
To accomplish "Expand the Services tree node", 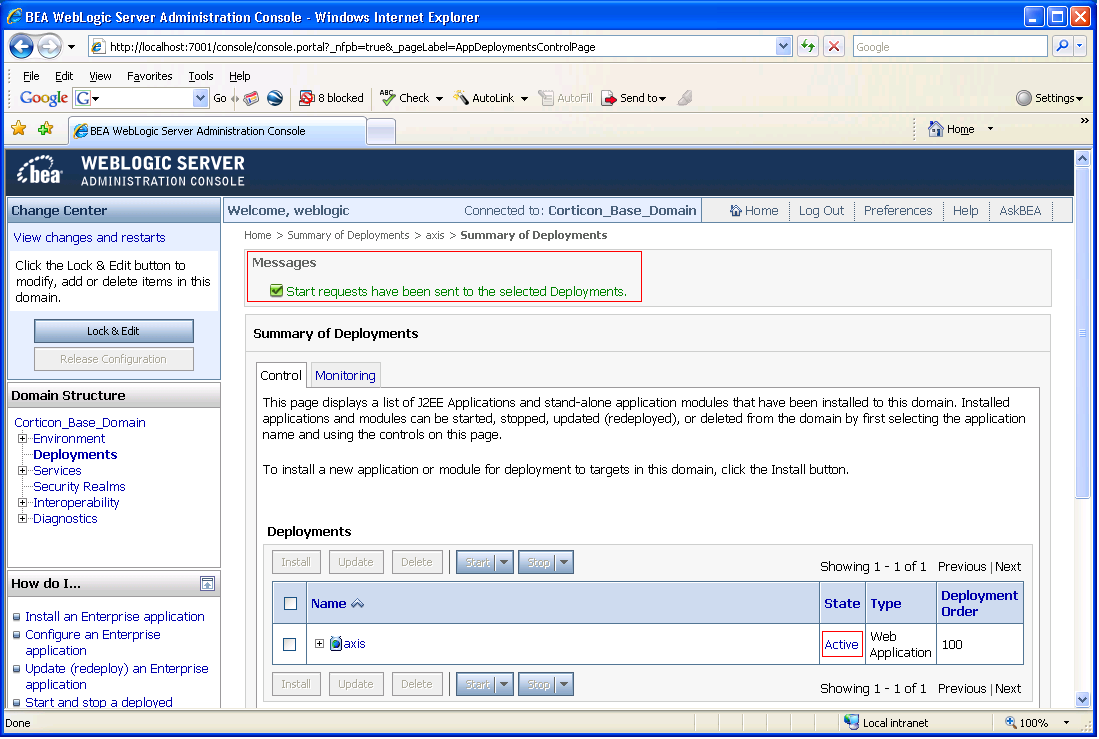I will 22,471.
